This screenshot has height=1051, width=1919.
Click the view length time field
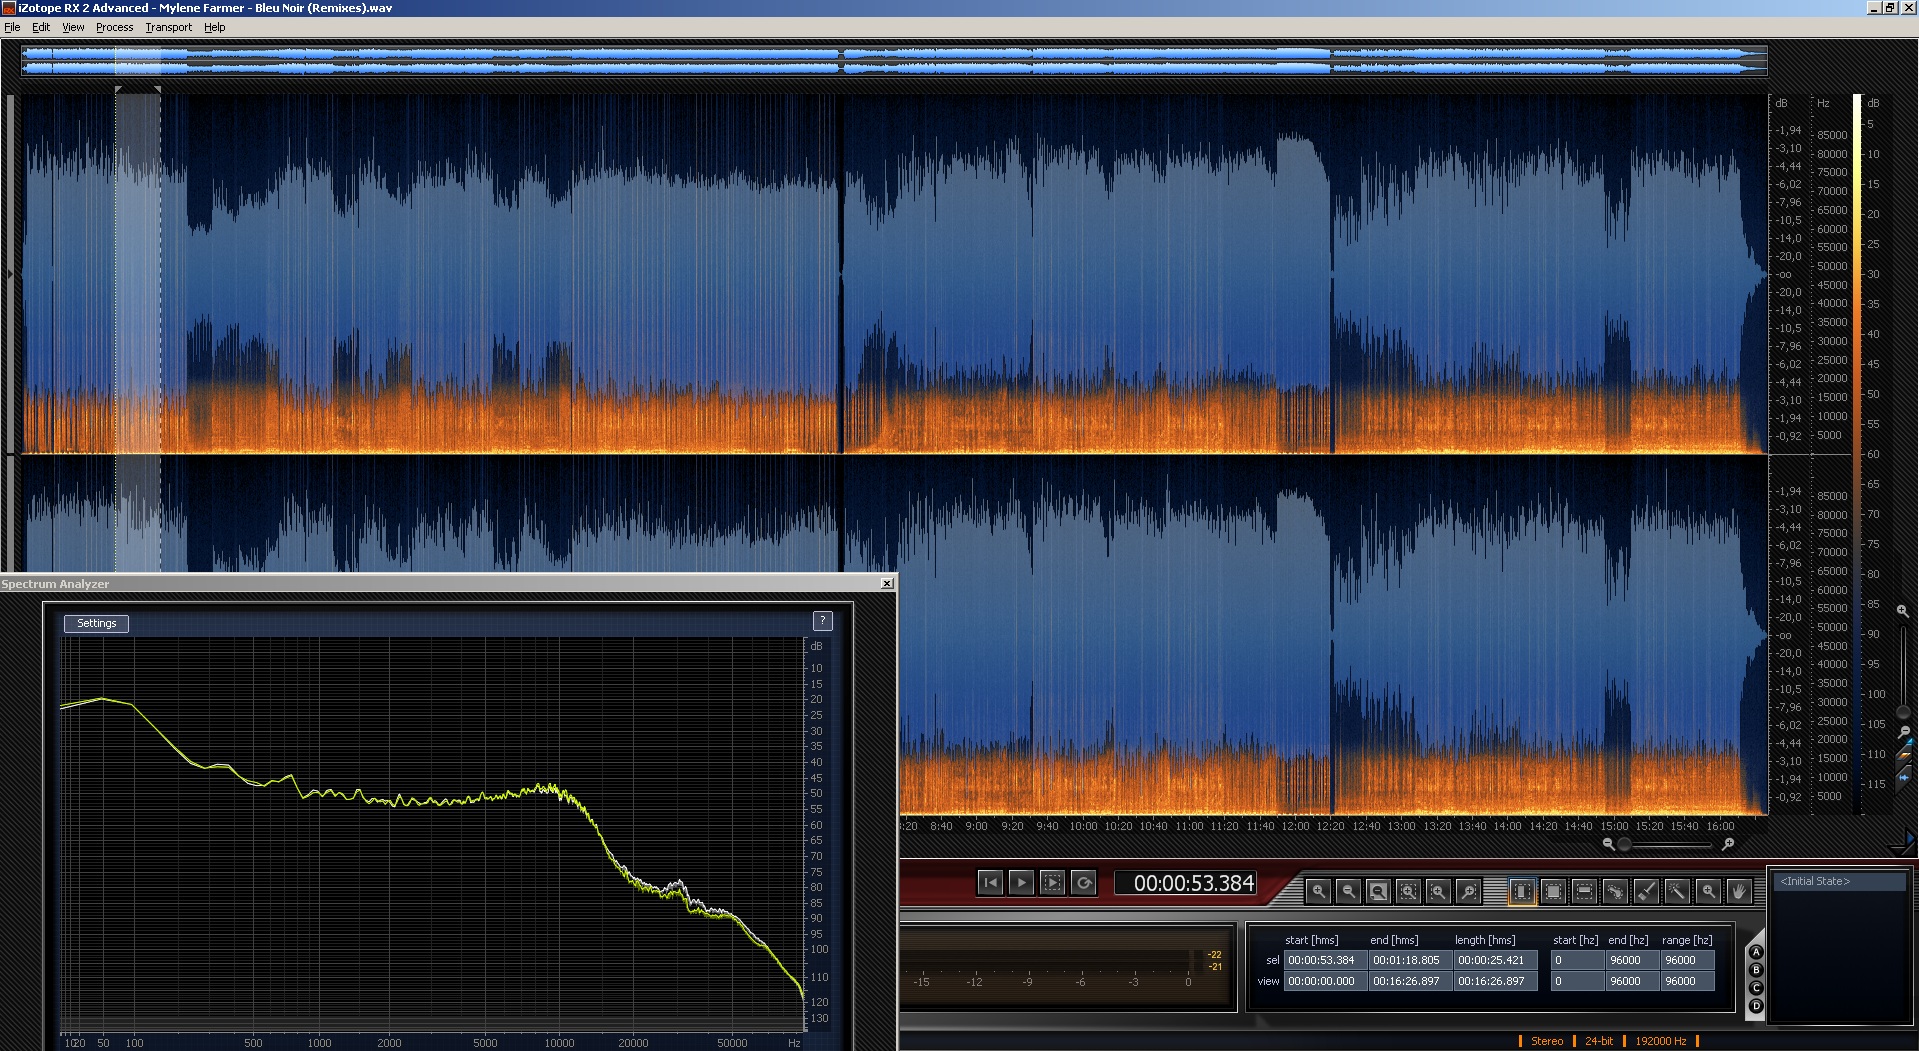click(x=1494, y=981)
